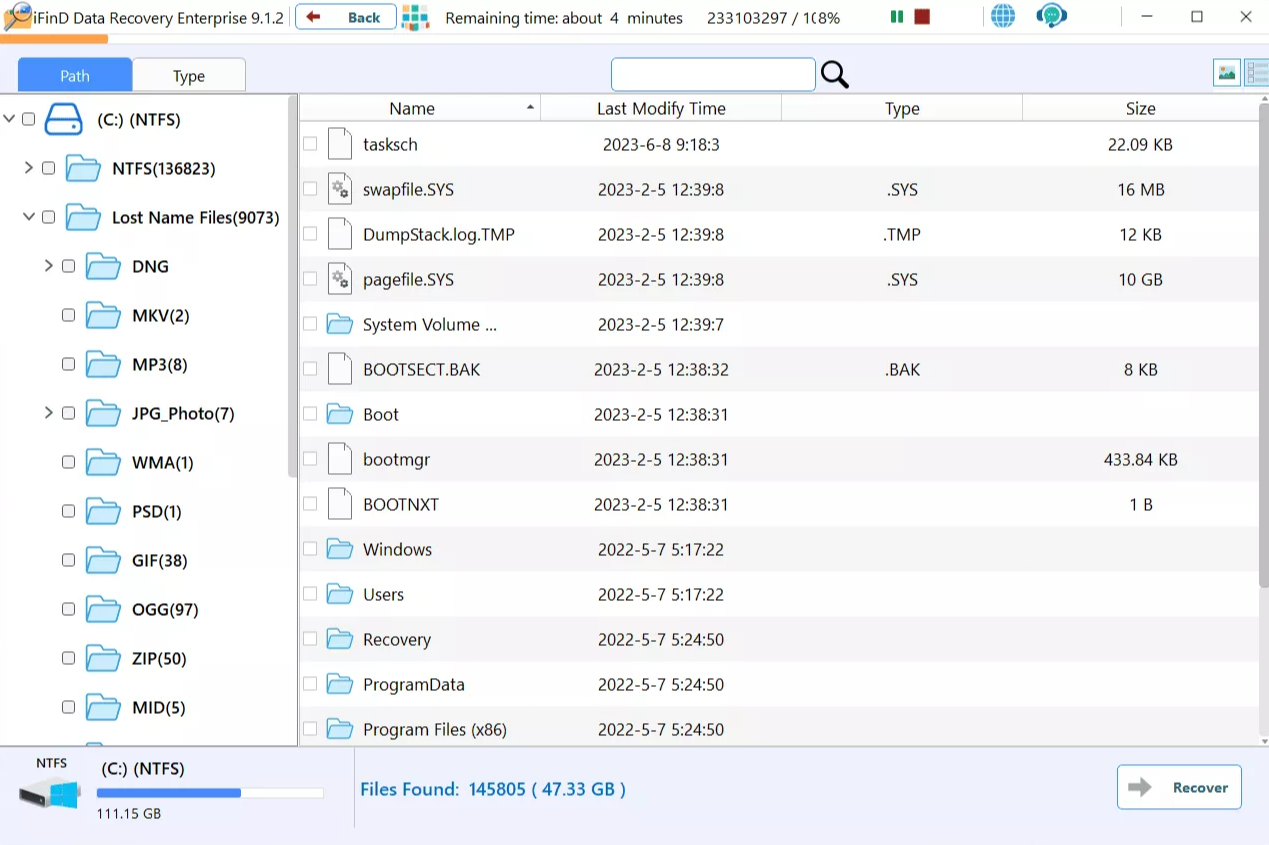Image resolution: width=1269 pixels, height=845 pixels.
Task: Collapse the (C:) (NTFS) tree node
Action: tap(9, 119)
